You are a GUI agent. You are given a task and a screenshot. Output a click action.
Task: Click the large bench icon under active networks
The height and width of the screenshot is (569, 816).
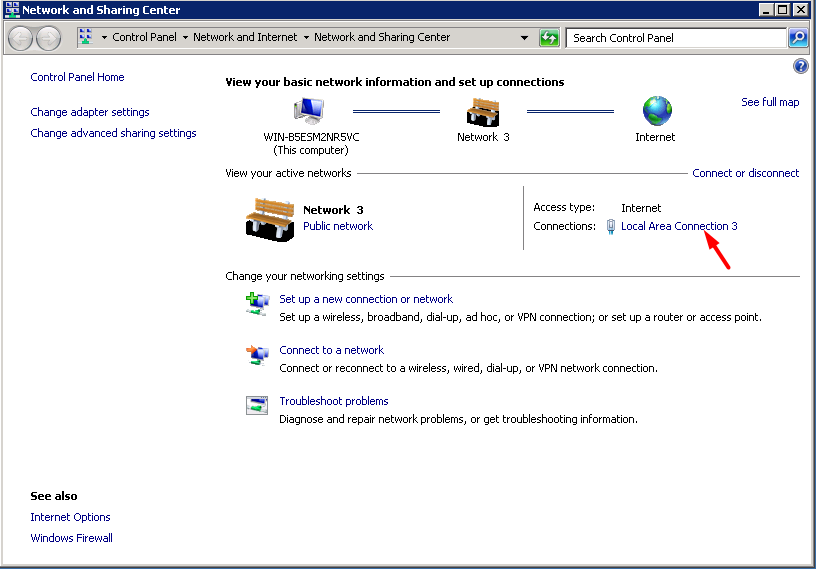click(x=269, y=217)
